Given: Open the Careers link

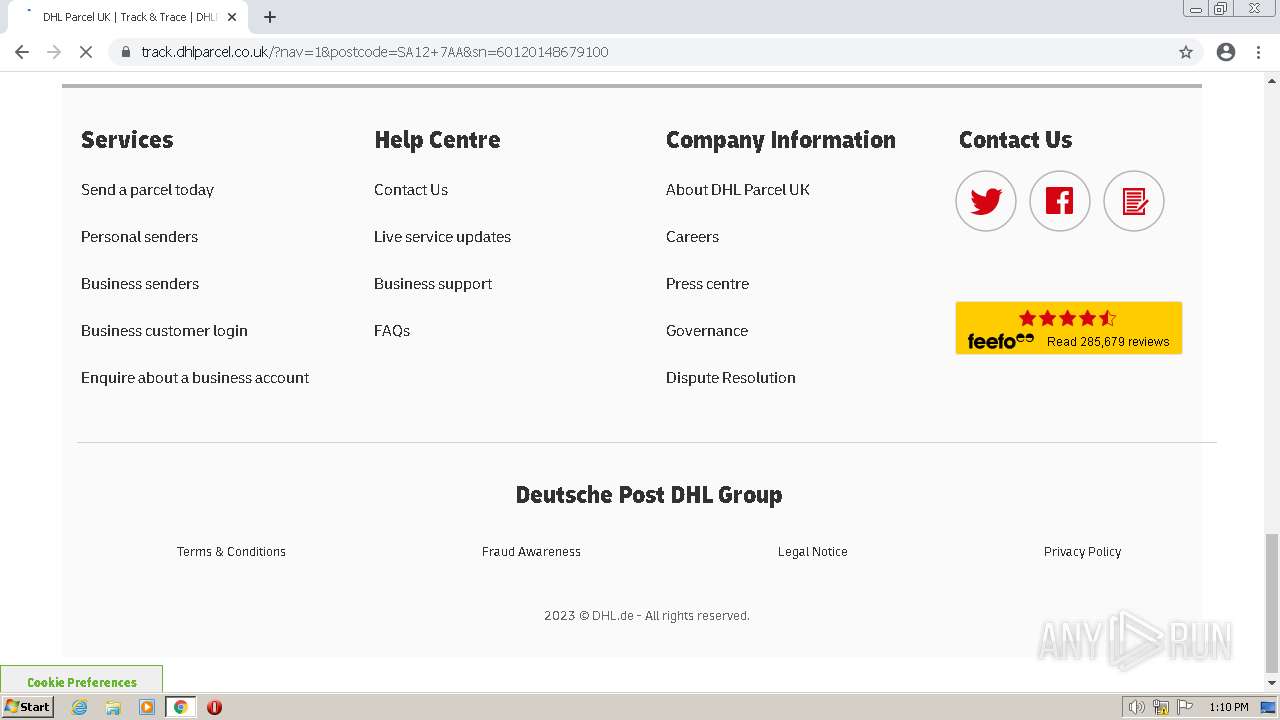Looking at the screenshot, I should [692, 237].
